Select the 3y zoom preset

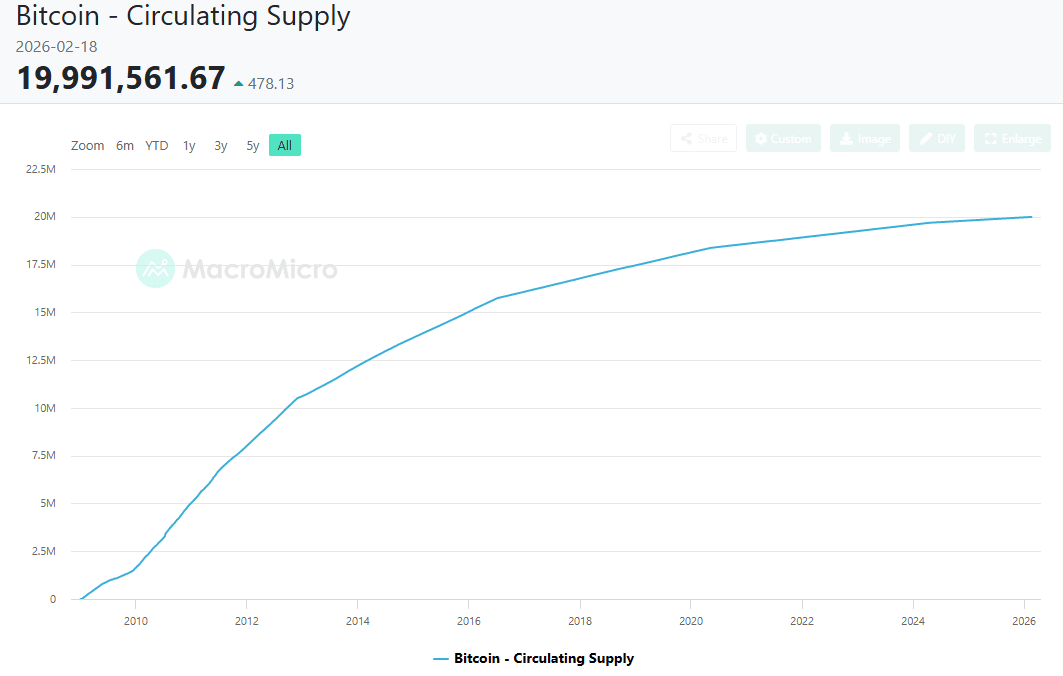coord(220,145)
